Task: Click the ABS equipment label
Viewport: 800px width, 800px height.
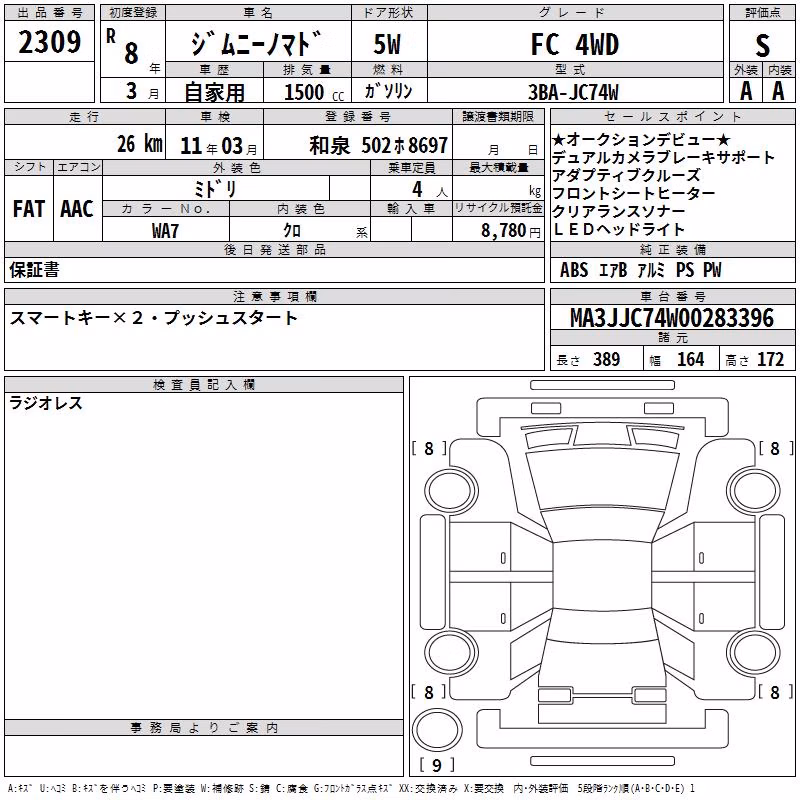Action: [574, 270]
